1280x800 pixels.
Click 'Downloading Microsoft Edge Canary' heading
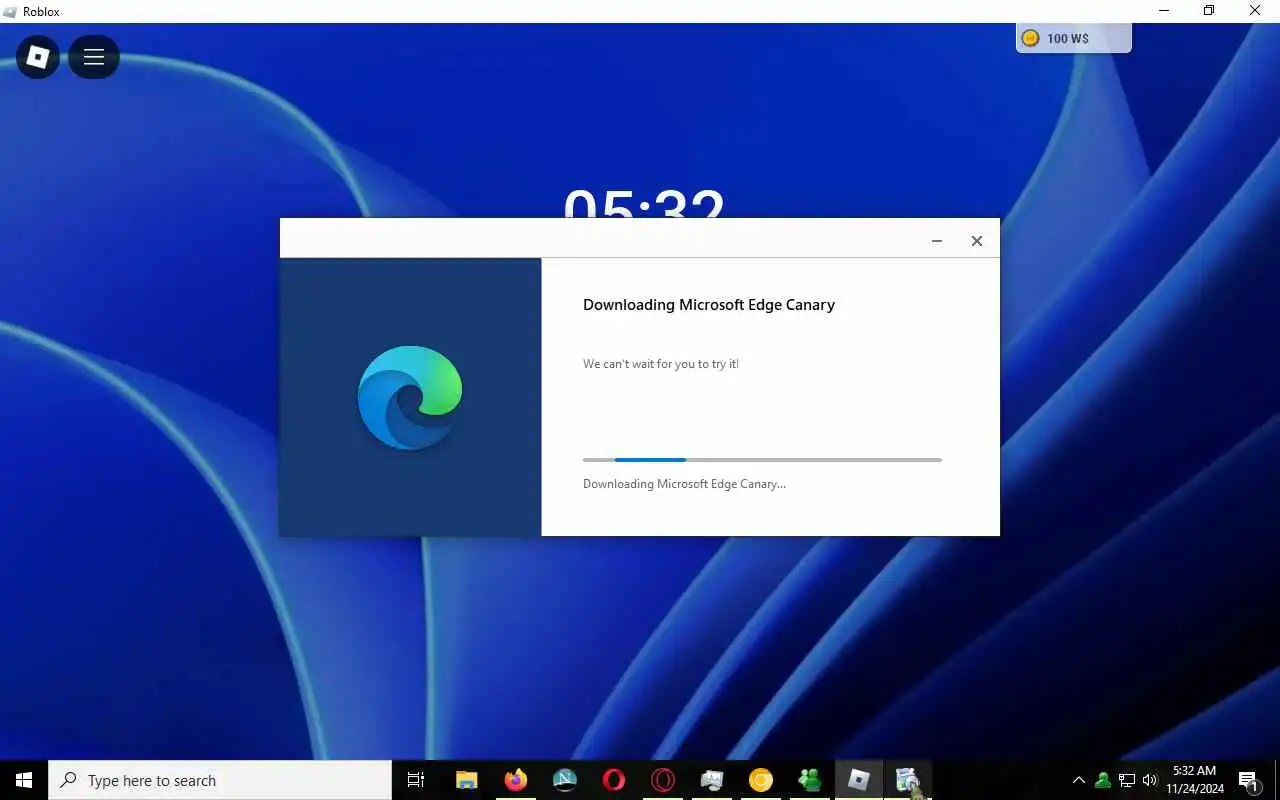point(709,305)
